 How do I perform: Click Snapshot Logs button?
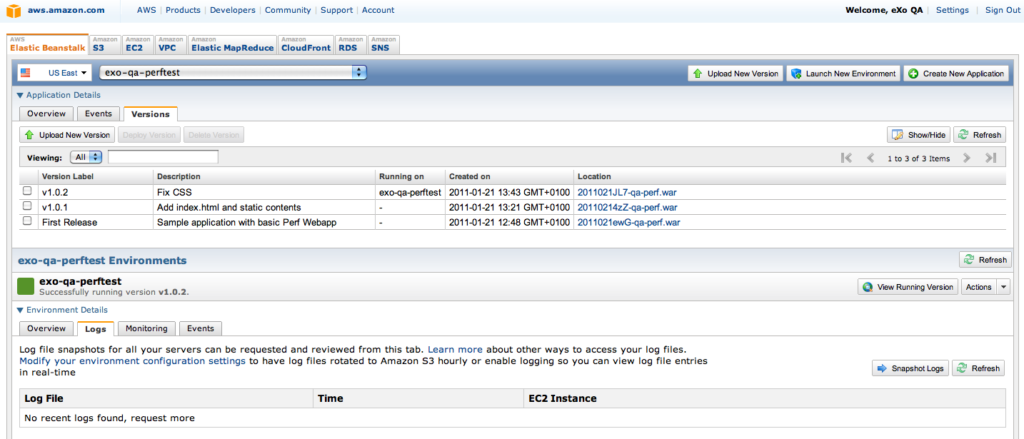(x=910, y=368)
